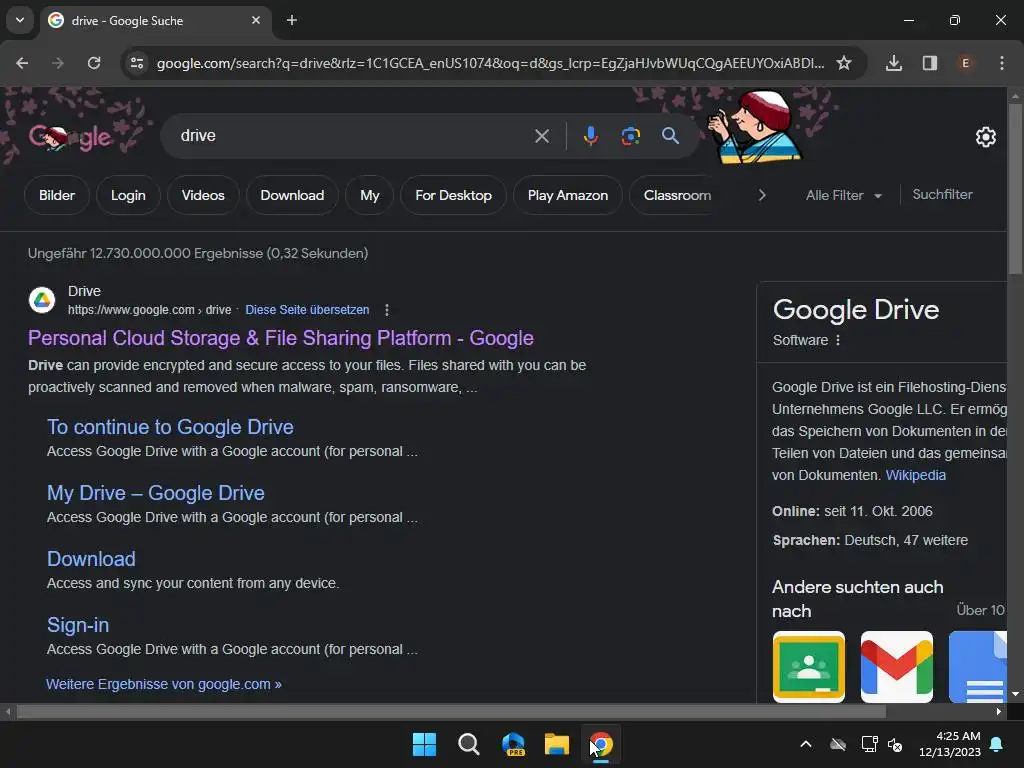The width and height of the screenshot is (1024, 768).
Task: Expand the Alle Filter dropdown
Action: 843,195
